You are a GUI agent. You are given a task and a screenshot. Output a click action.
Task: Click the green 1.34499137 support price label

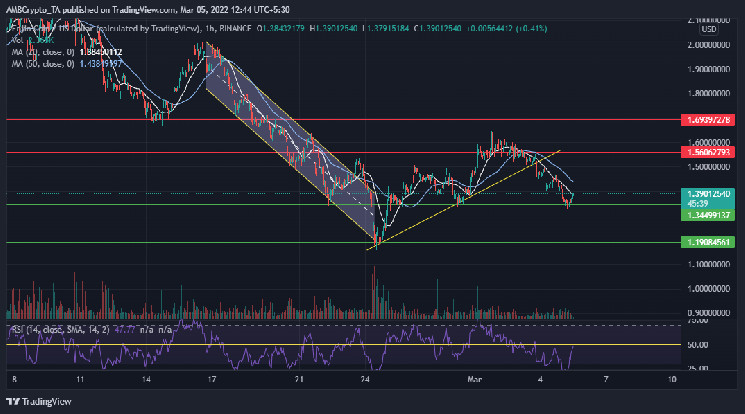pos(707,215)
